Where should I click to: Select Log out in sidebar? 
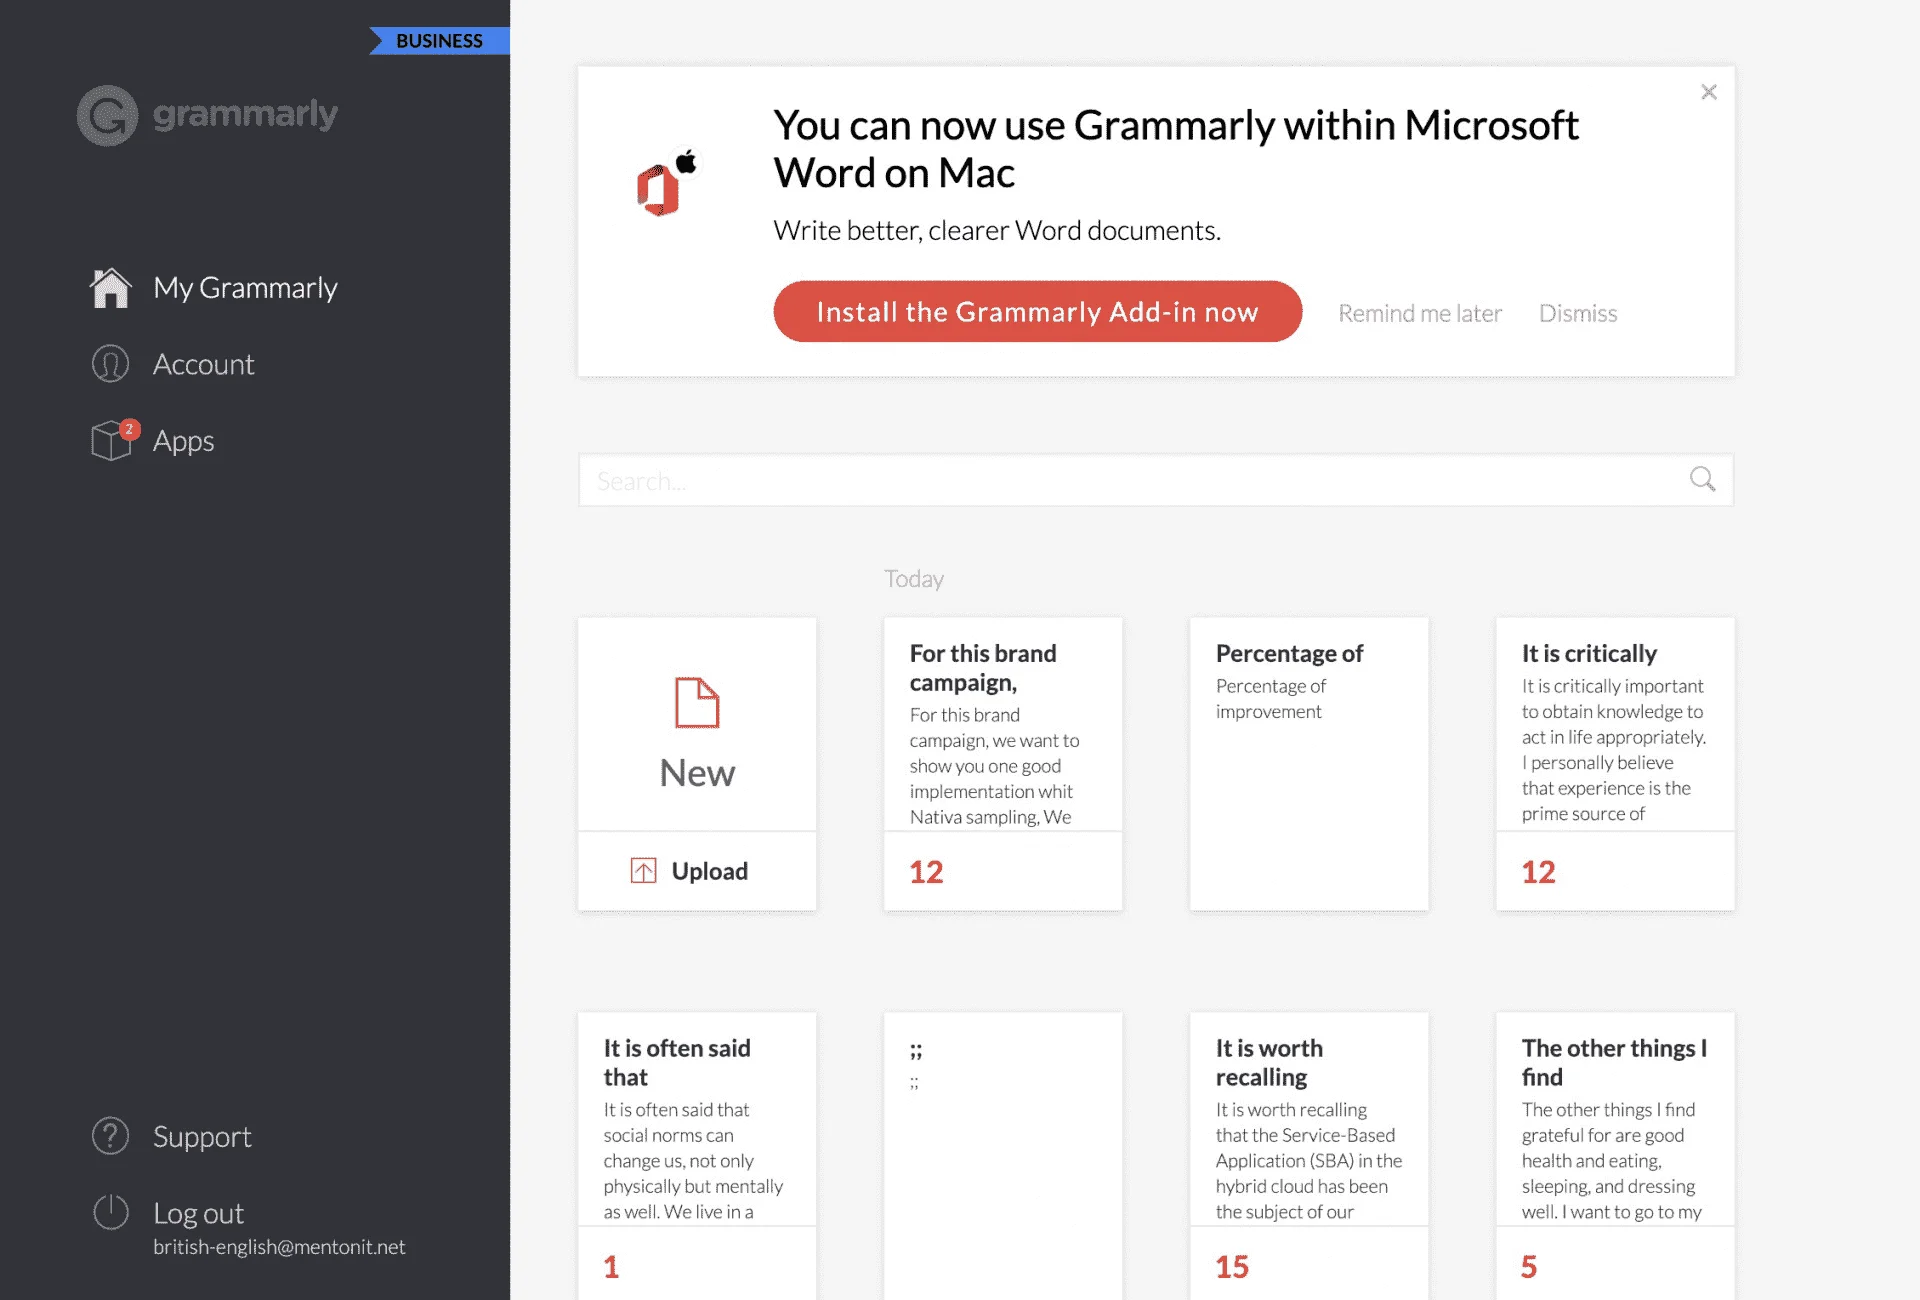(x=198, y=1213)
